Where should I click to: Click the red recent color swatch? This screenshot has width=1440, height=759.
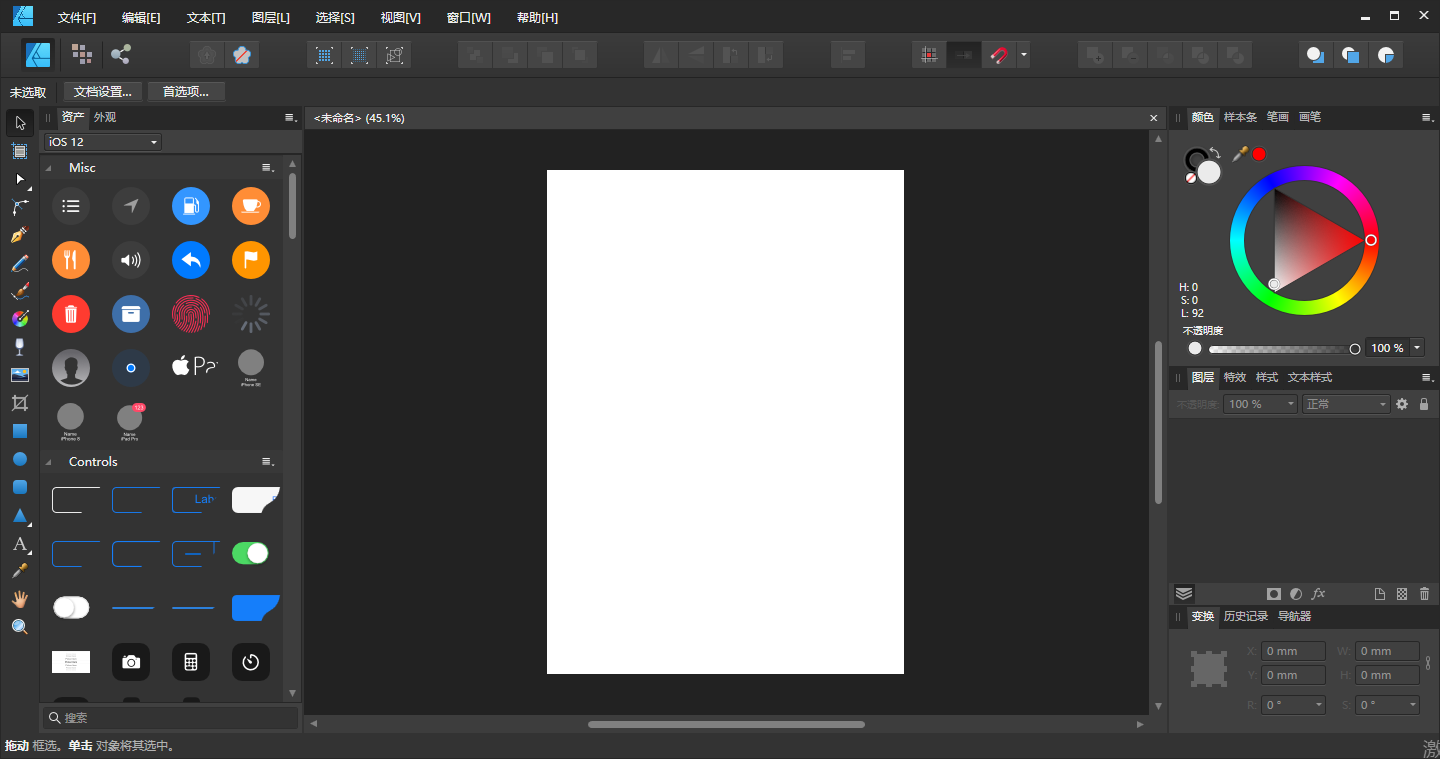[1259, 153]
